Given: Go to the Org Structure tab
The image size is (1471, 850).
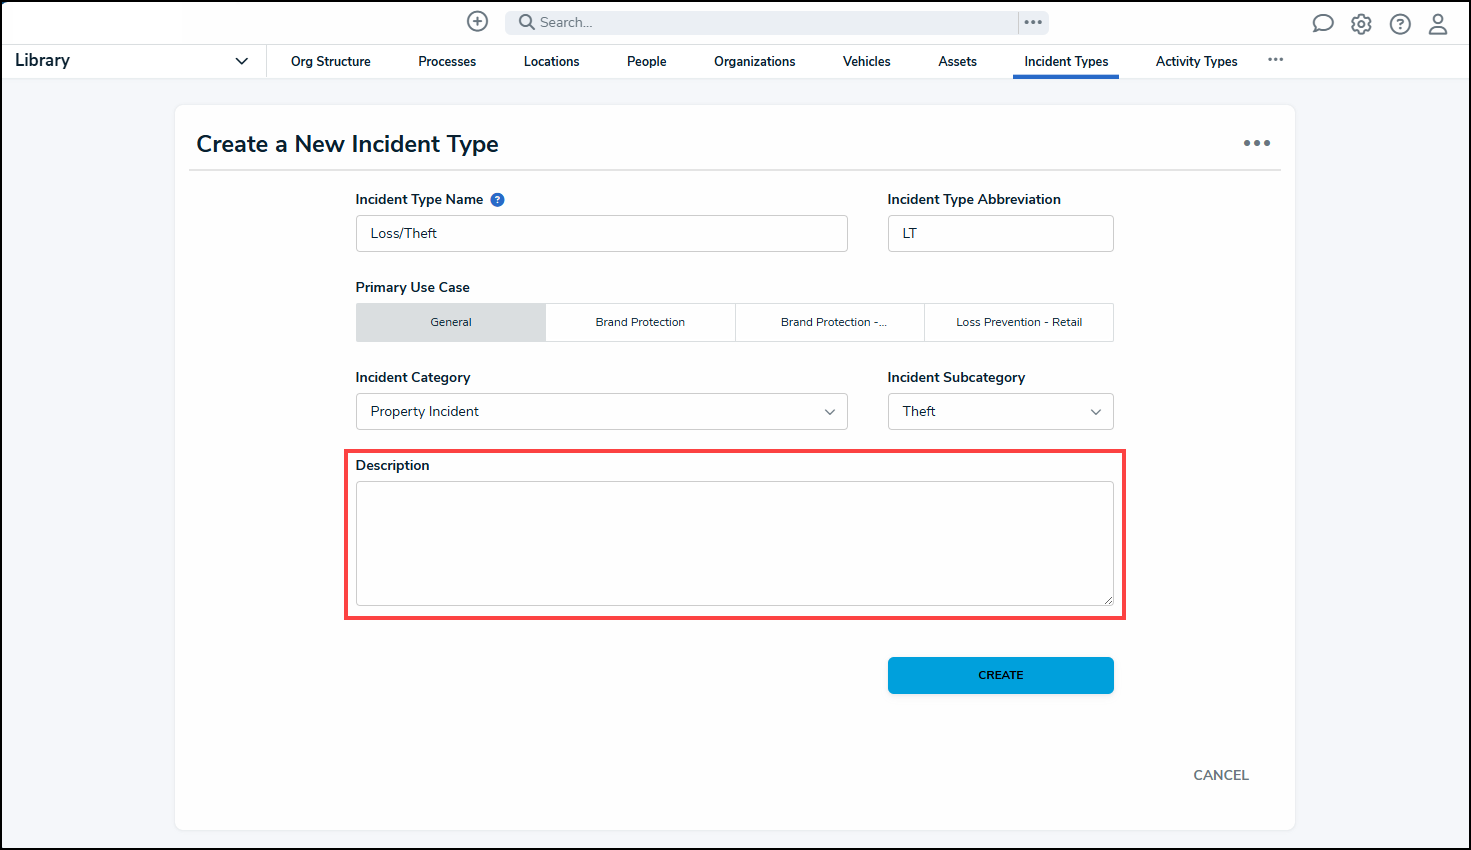Looking at the screenshot, I should 330,61.
